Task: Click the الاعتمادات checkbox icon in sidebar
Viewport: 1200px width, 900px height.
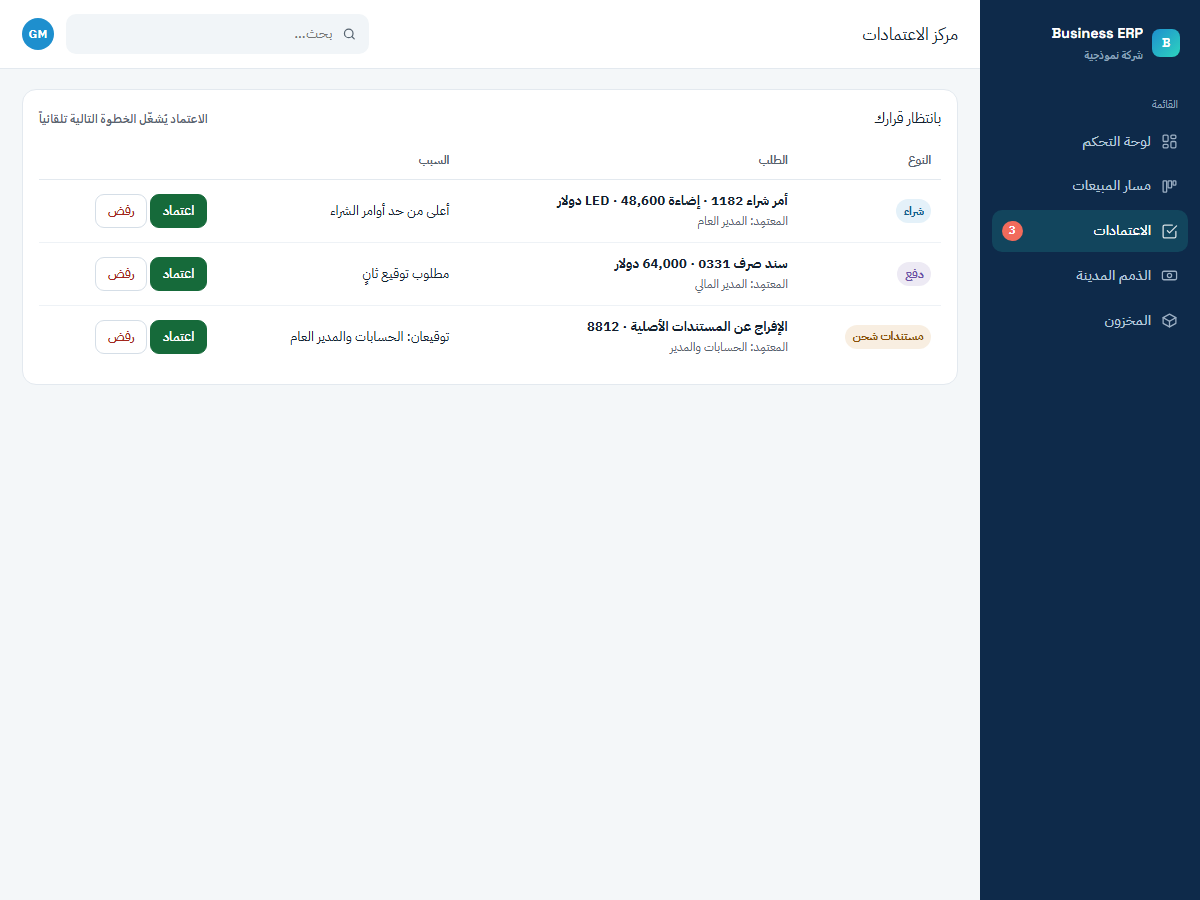Action: pos(1169,231)
